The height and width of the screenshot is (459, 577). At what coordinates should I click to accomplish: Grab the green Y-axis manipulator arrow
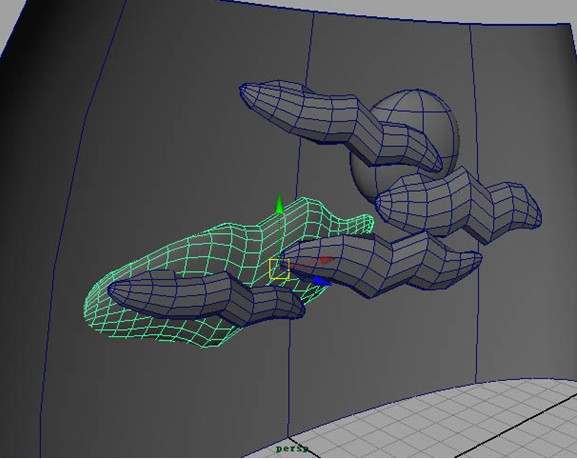(x=279, y=204)
